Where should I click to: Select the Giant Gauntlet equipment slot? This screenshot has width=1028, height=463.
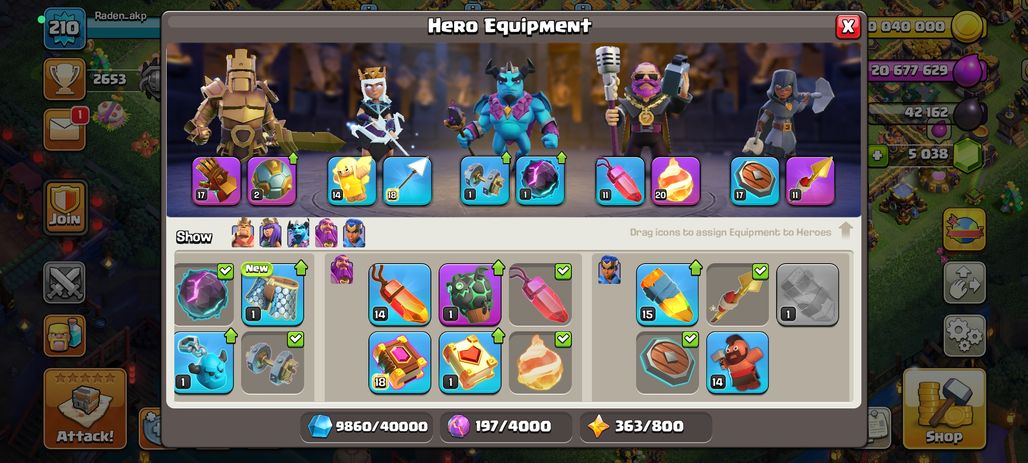tap(216, 180)
